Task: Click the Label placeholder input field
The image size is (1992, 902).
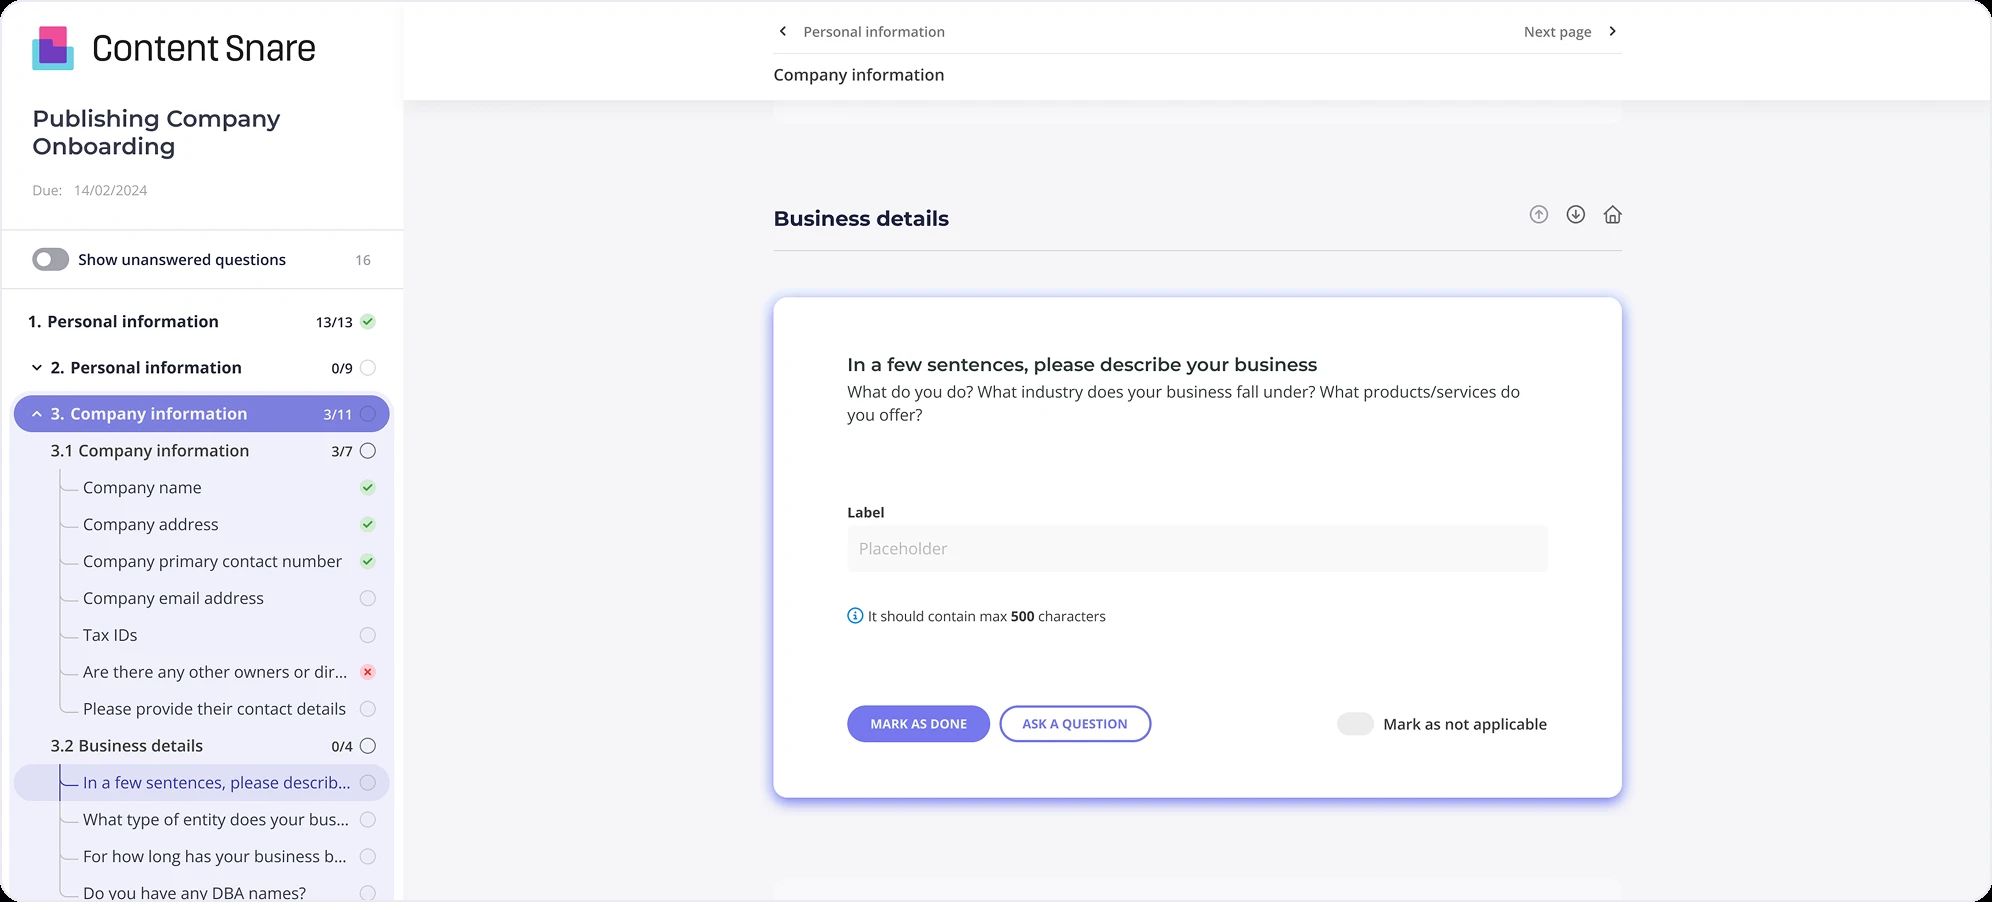Action: point(1196,548)
